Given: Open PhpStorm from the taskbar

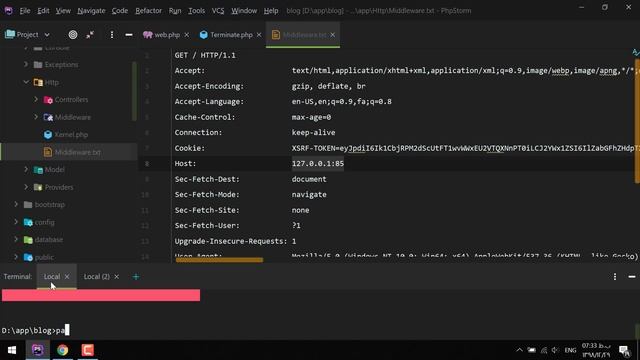Looking at the screenshot, I should point(38,350).
